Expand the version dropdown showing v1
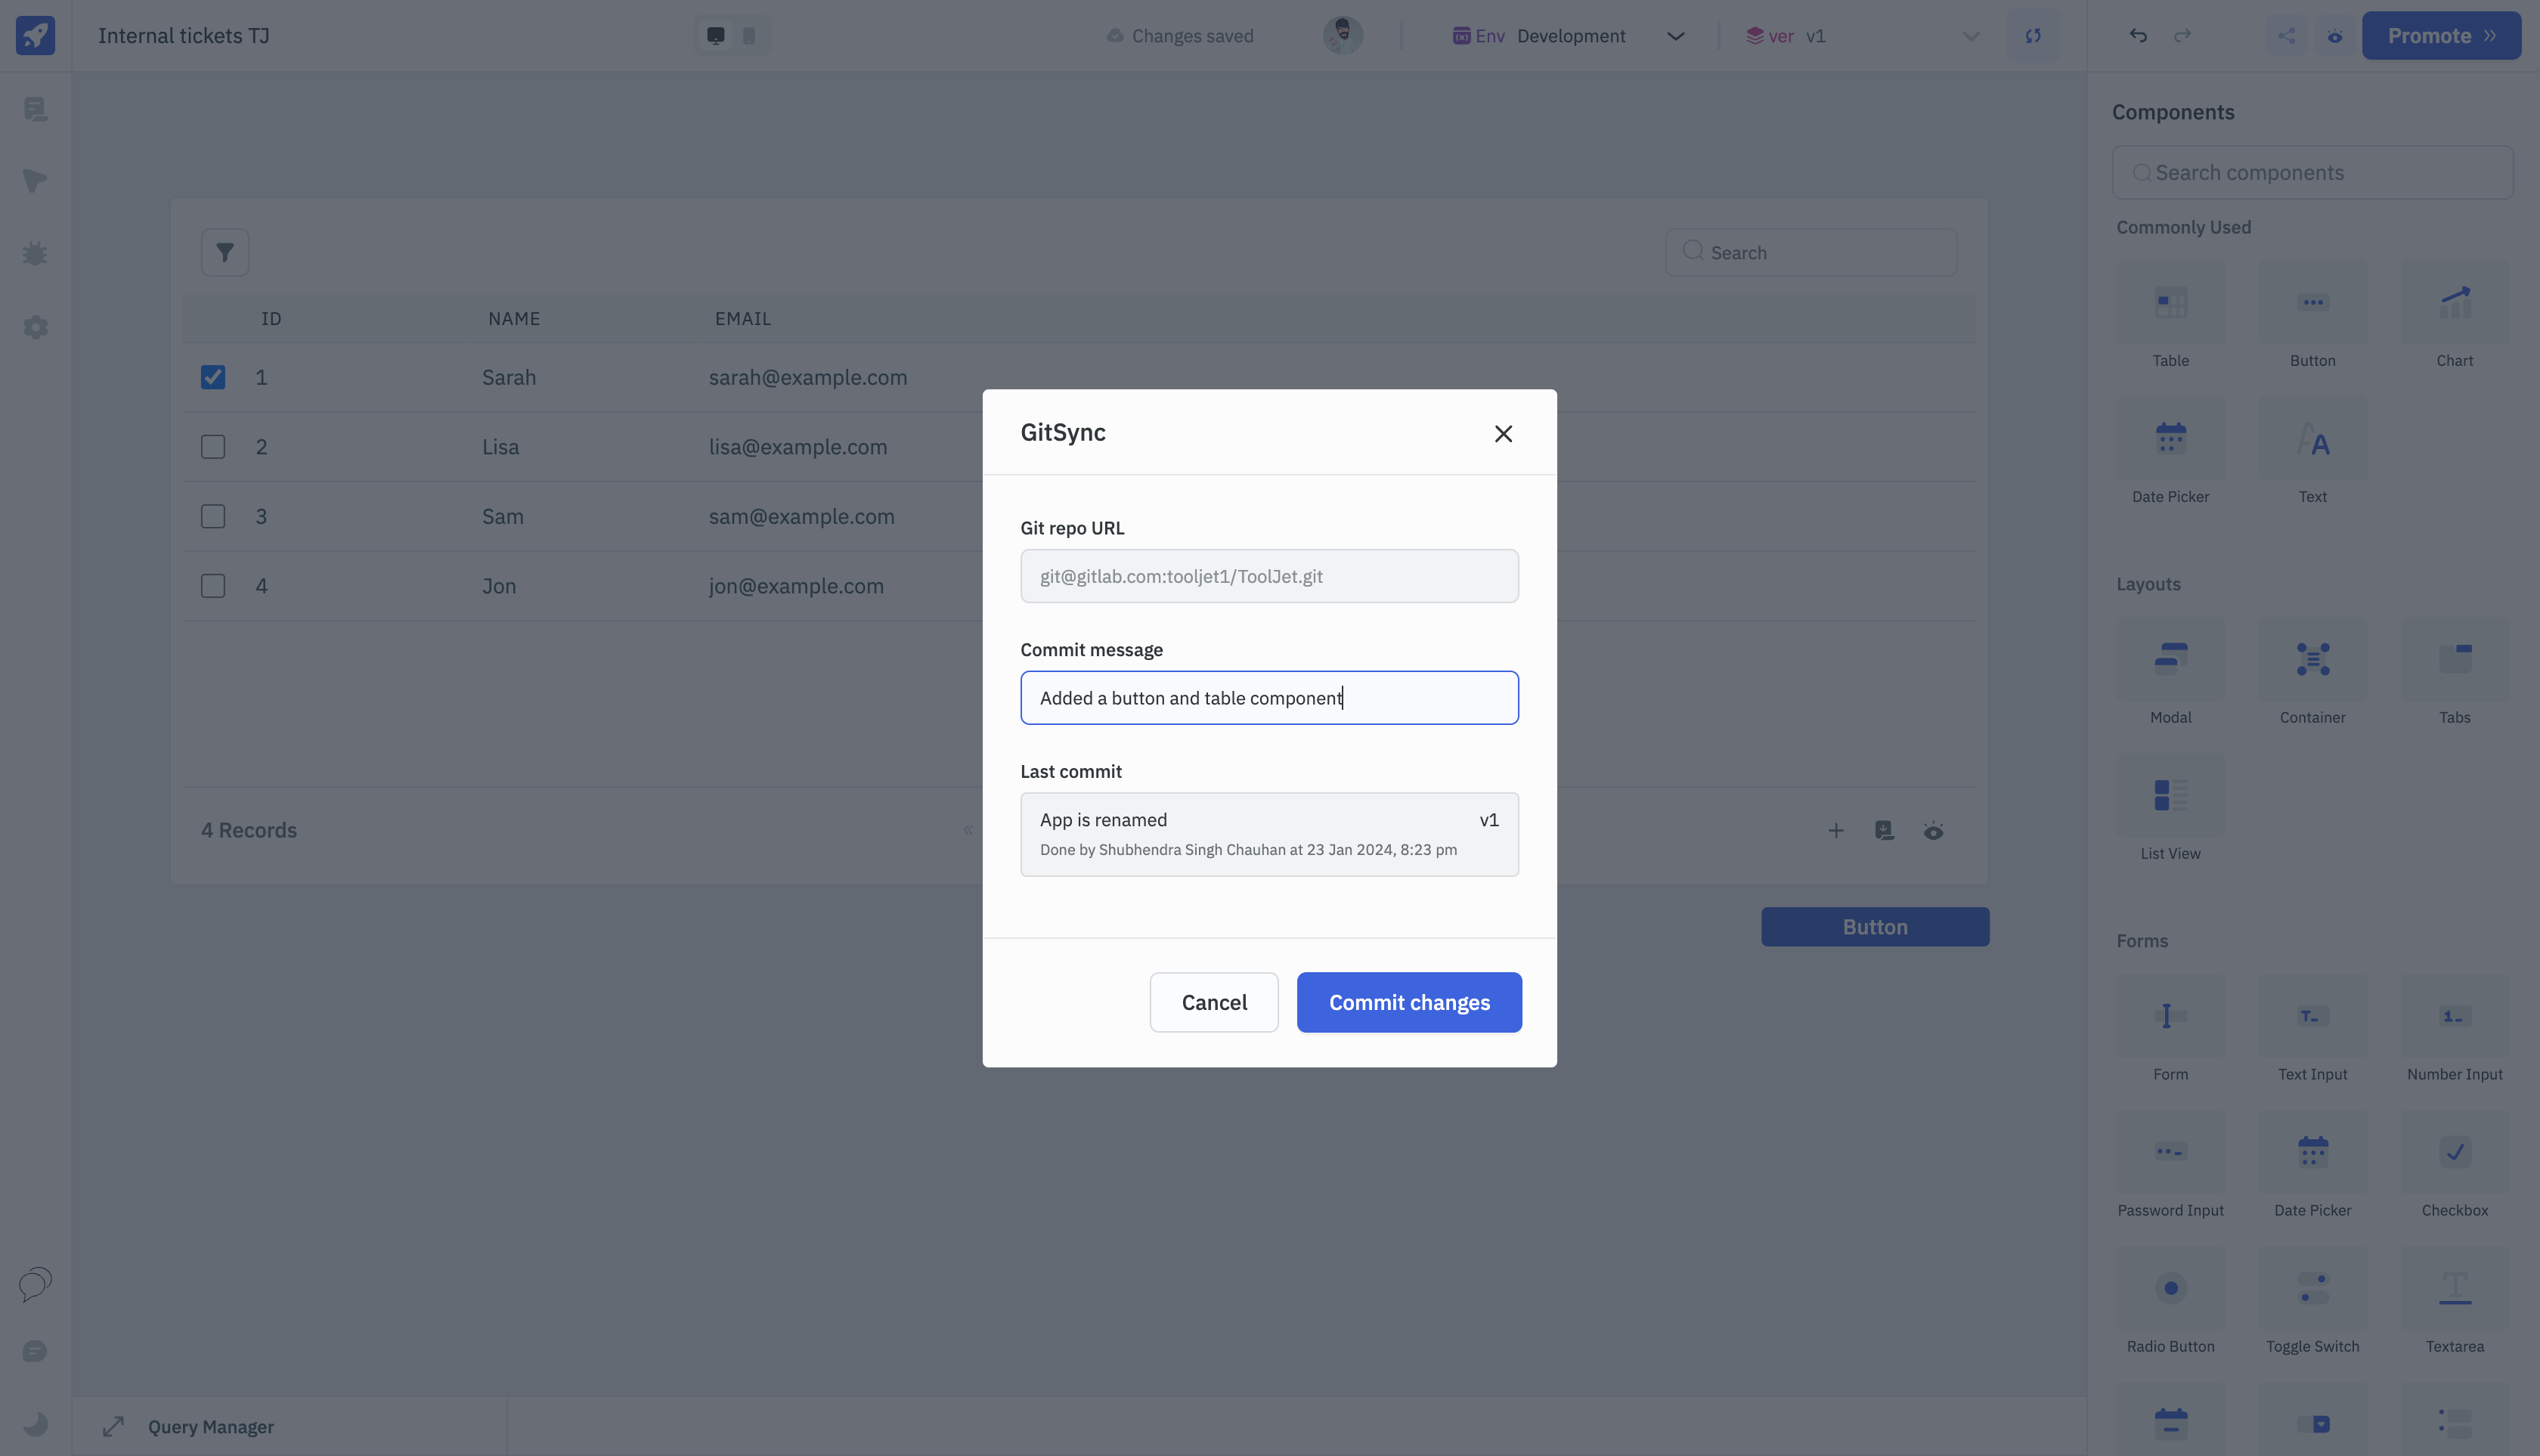This screenshot has width=2540, height=1456. [x=1968, y=35]
